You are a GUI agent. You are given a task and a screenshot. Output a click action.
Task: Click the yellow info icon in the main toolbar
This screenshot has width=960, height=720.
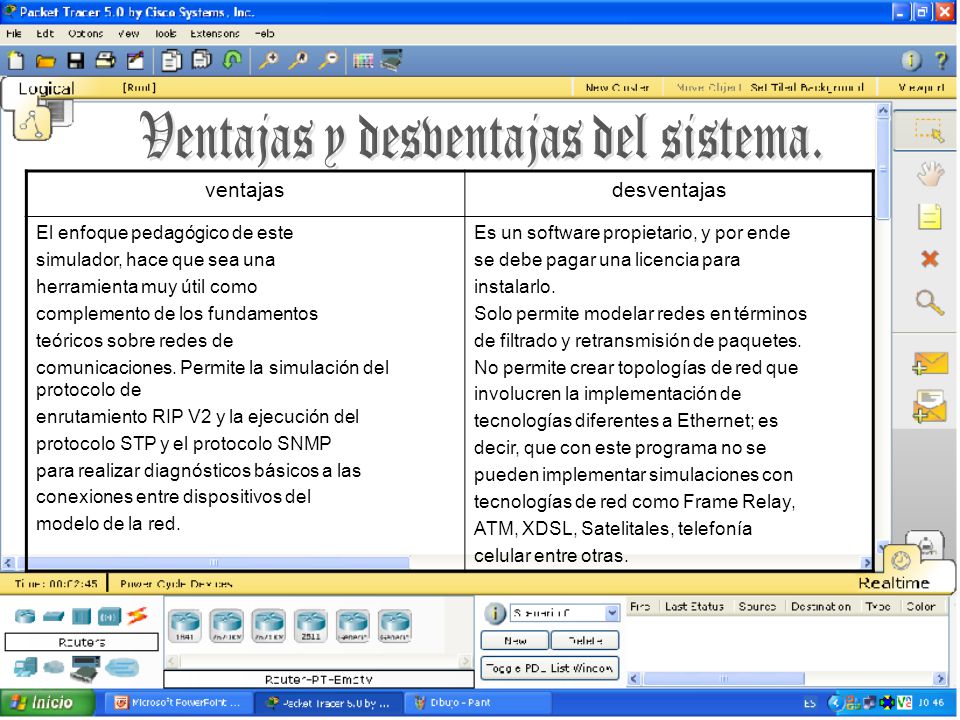(911, 60)
